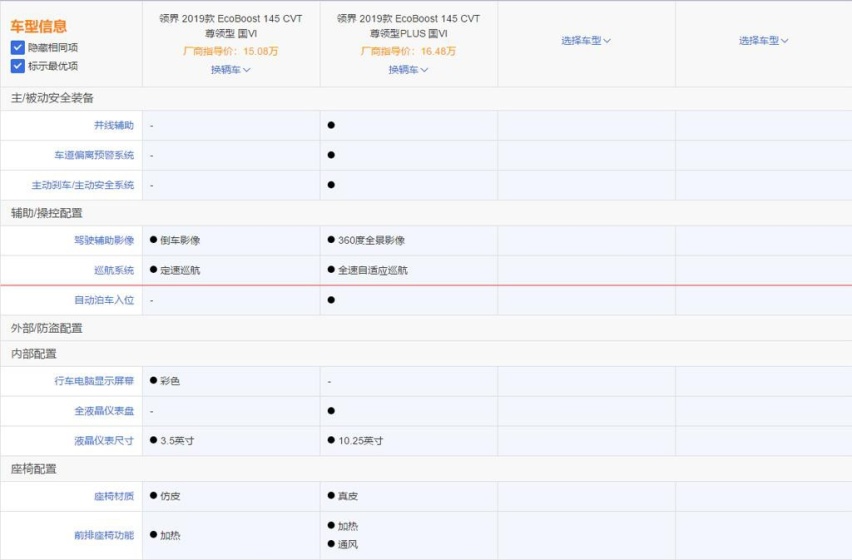Open the 车道偏离预警系统 parameter link
Viewport: 852px width, 560px height.
94,155
